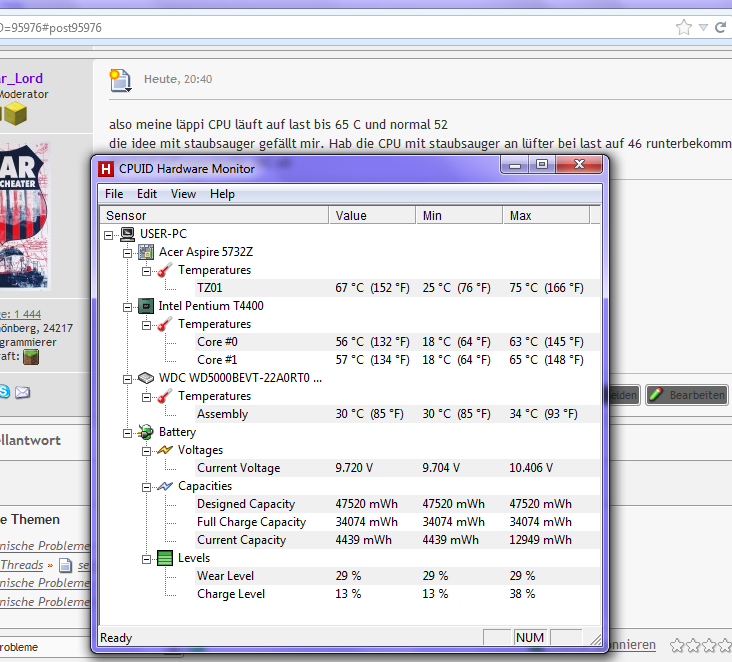Click the USER-PC computer icon
This screenshot has width=732, height=662.
tap(128, 234)
